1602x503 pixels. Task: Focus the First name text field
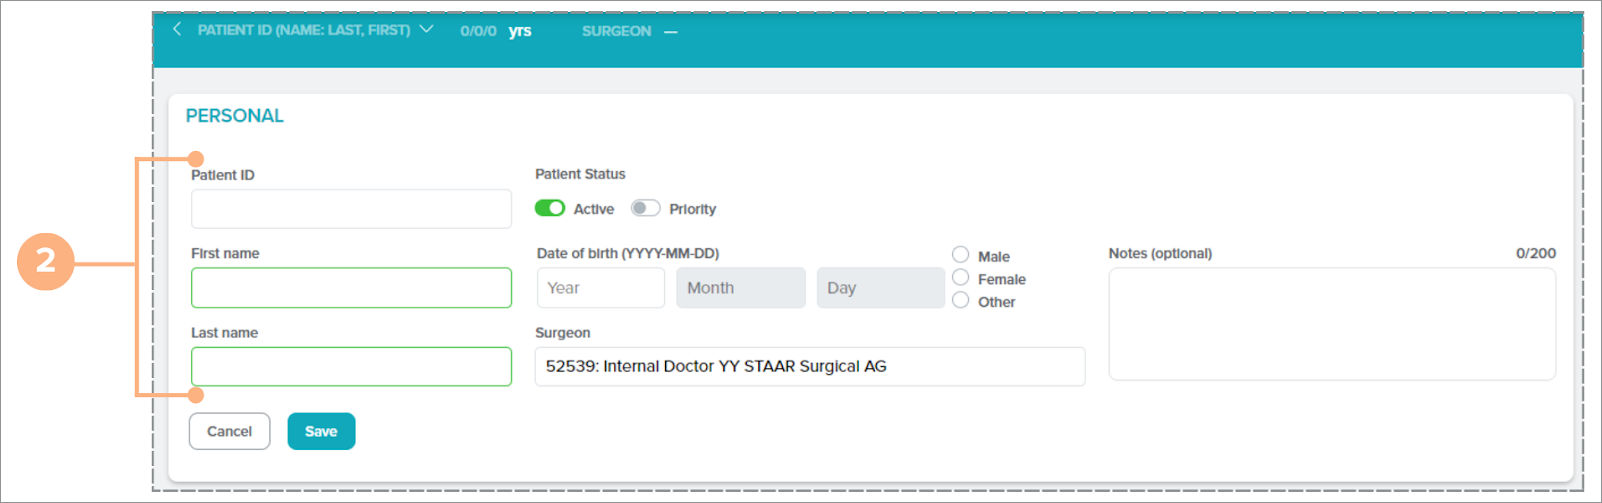[351, 288]
